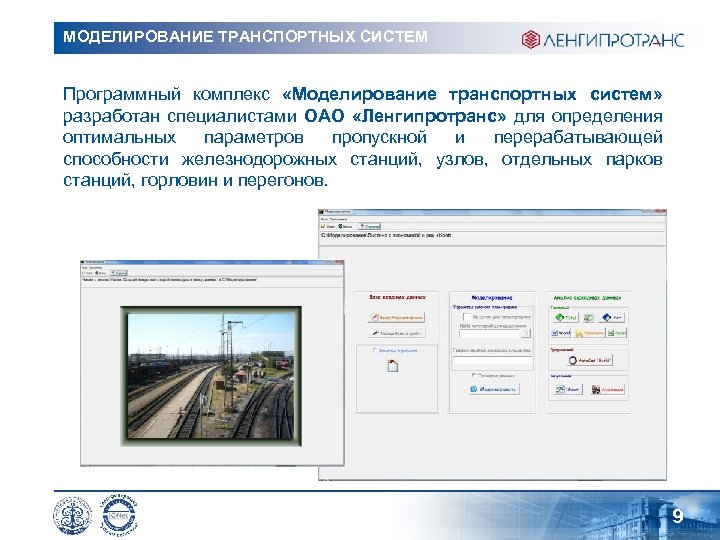Open the second menu in the right window menu bar
This screenshot has height=540, width=720.
point(336,219)
